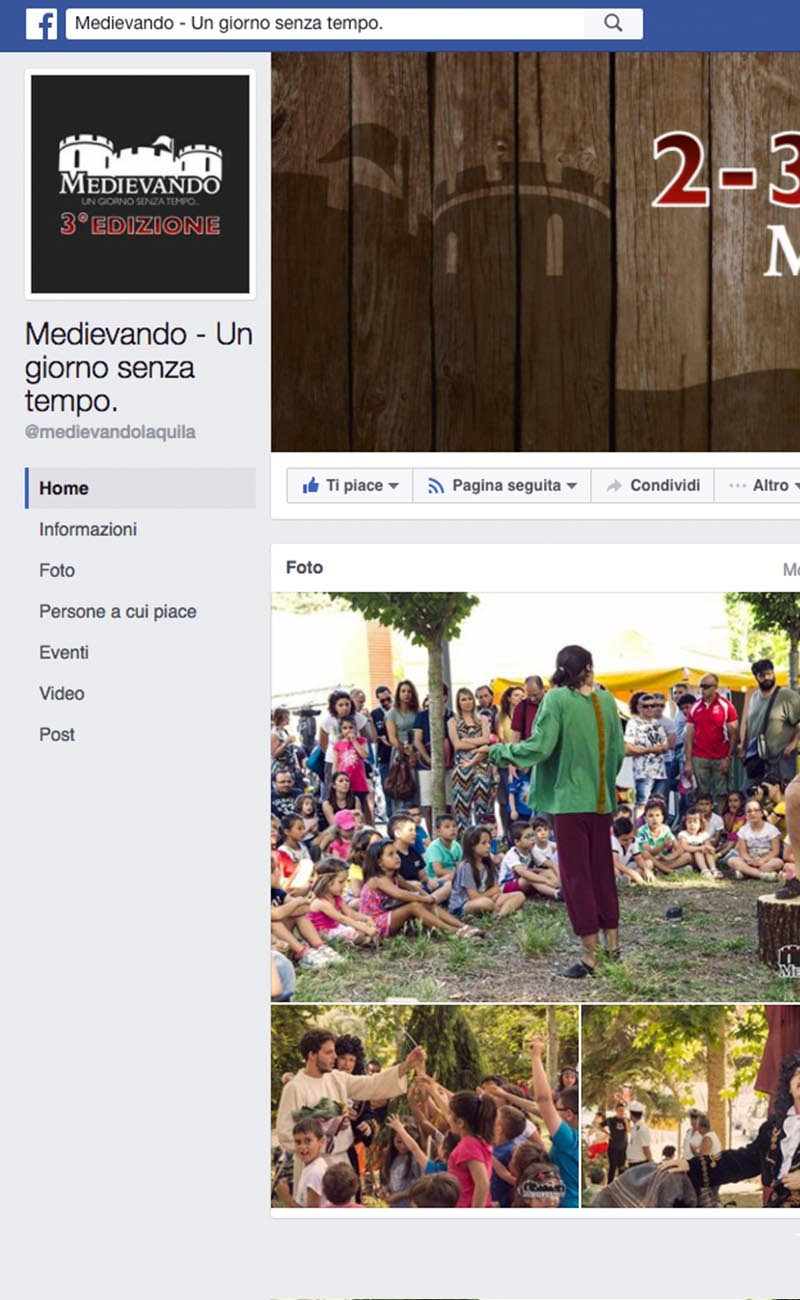Click the Facebook logo icon
This screenshot has height=1300, width=800.
click(41, 24)
